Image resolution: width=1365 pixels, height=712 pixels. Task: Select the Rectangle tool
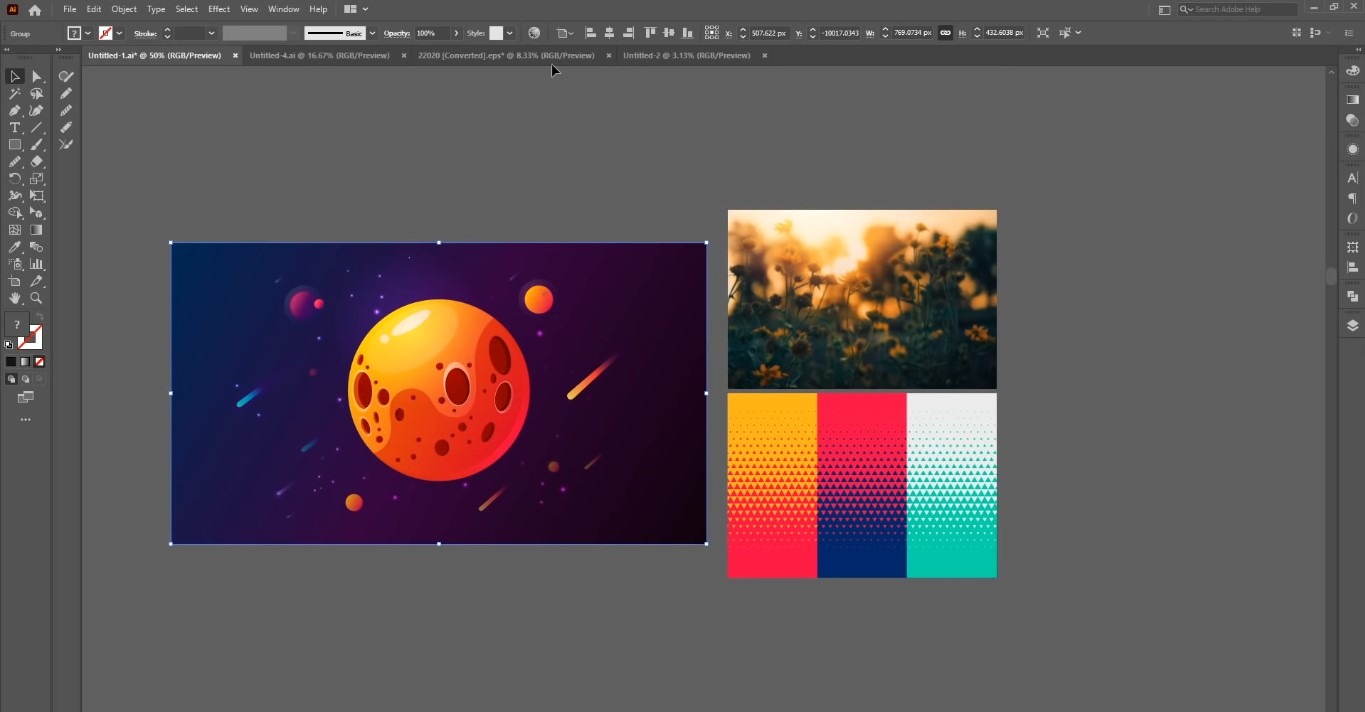[14, 144]
